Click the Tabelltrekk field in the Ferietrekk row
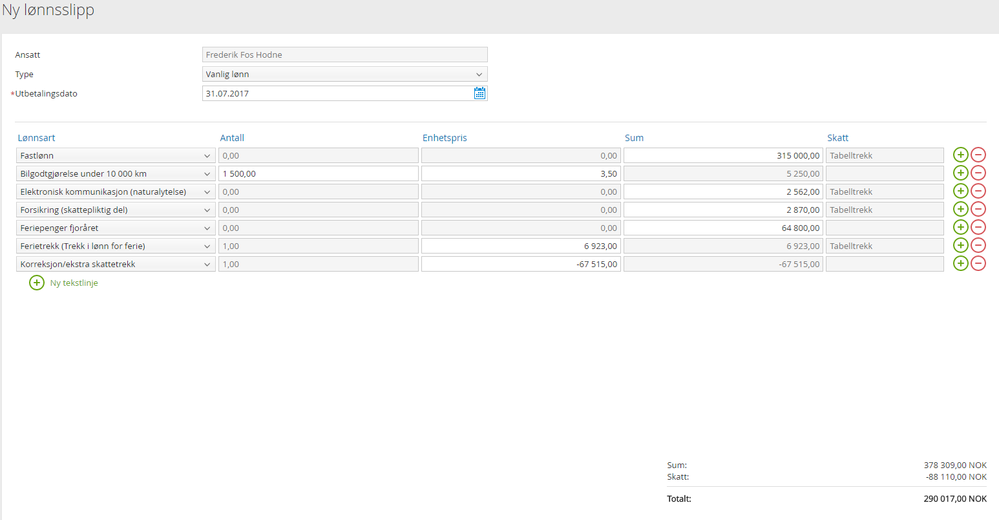Image resolution: width=999 pixels, height=520 pixels. [884, 246]
